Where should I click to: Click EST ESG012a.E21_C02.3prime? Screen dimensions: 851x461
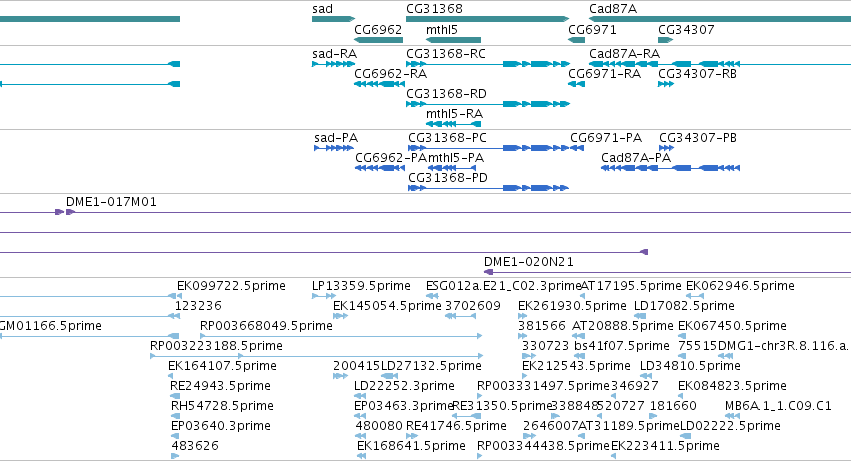point(432,296)
